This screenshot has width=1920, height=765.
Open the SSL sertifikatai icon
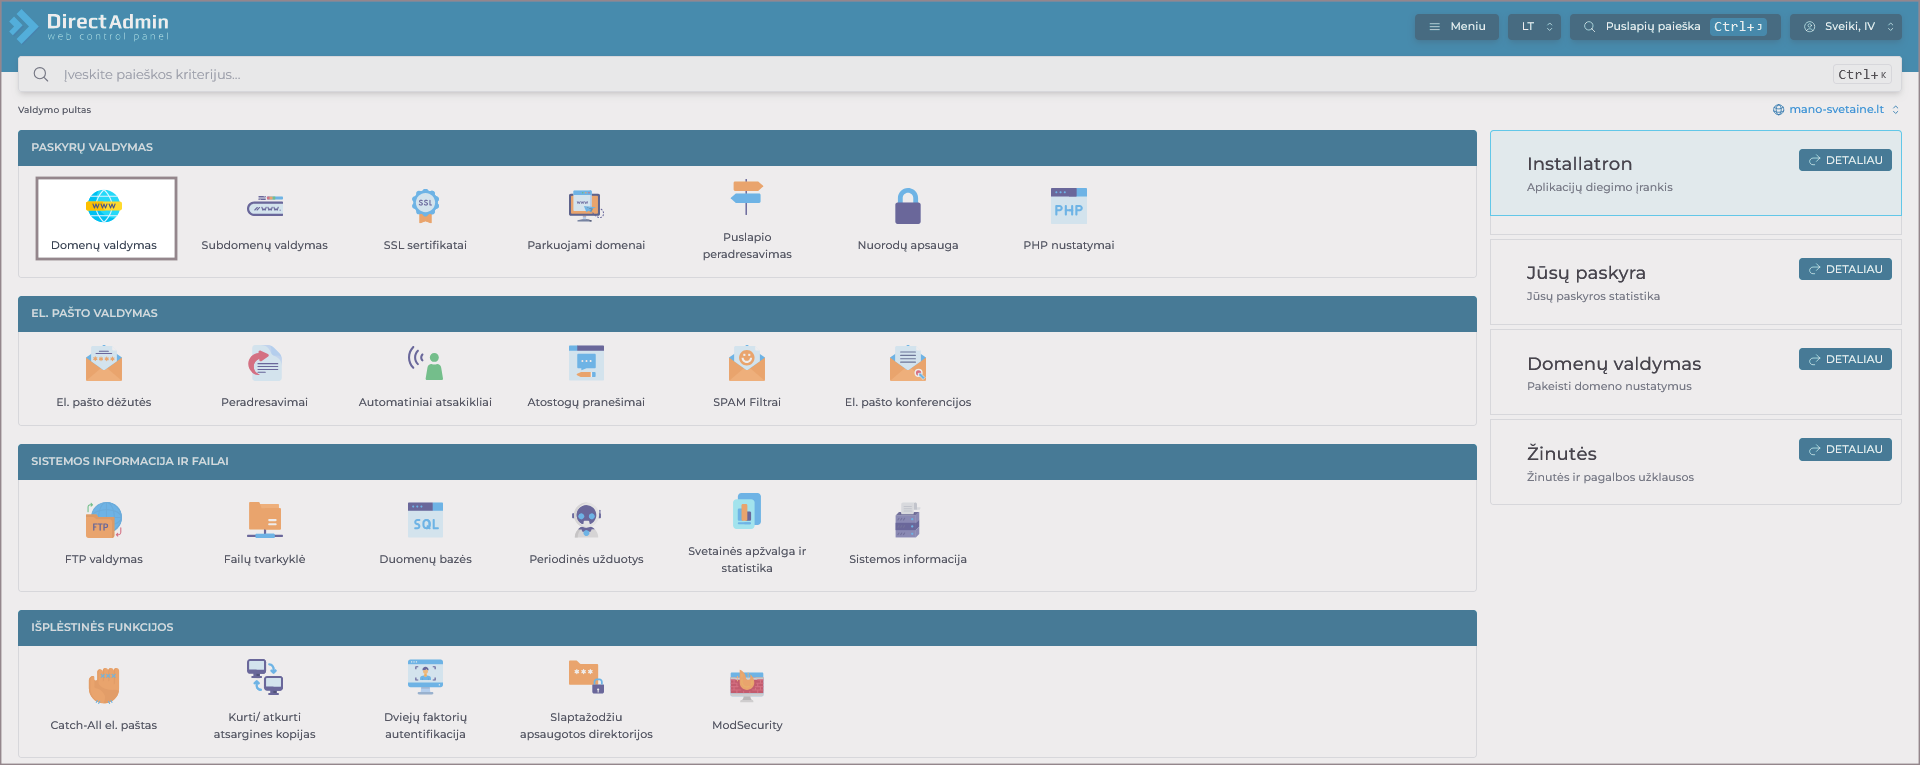click(x=425, y=207)
